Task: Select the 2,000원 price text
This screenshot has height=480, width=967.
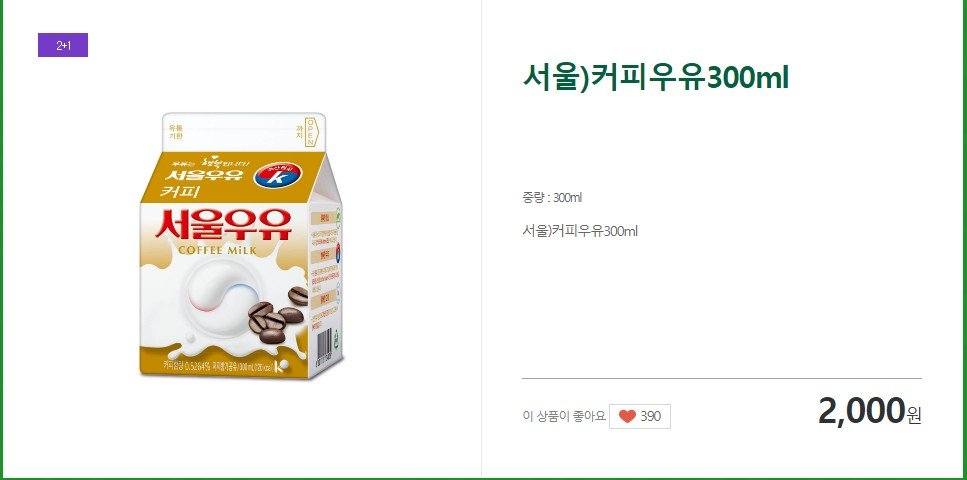Action: click(x=870, y=411)
